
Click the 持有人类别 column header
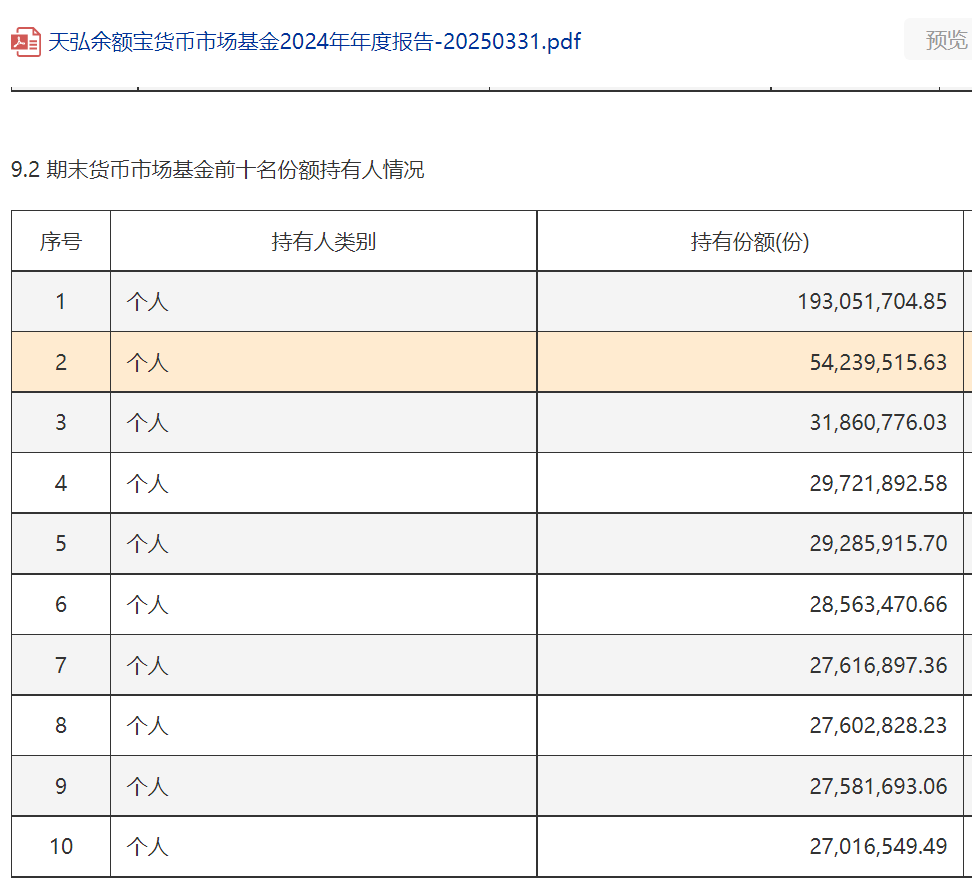point(324,242)
